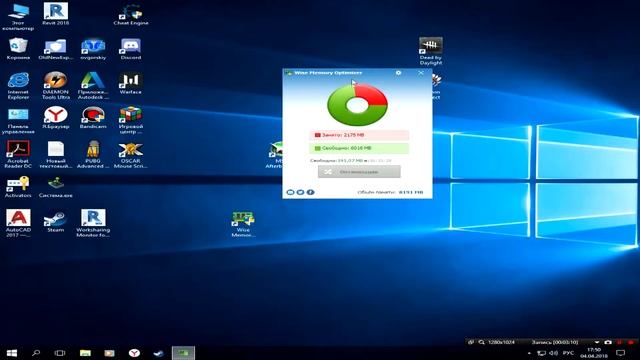Select the AutoCAD 2017 desktop shortcut
This screenshot has width=640, height=360.
tap(18, 223)
